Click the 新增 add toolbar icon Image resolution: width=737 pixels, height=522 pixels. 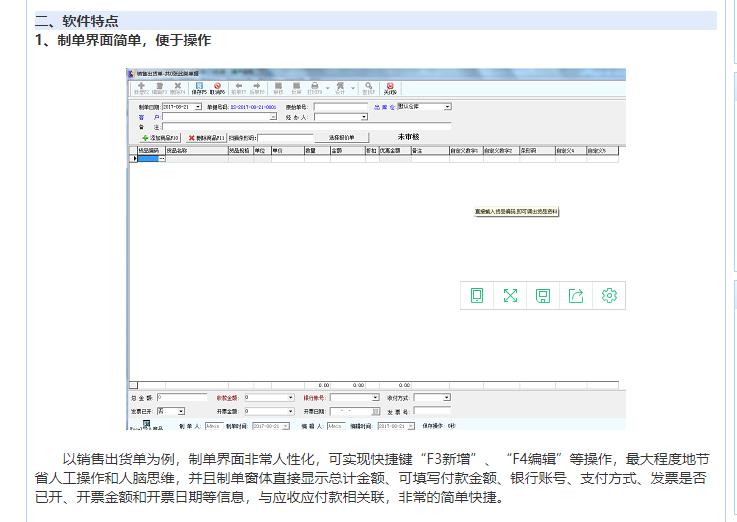tap(142, 88)
